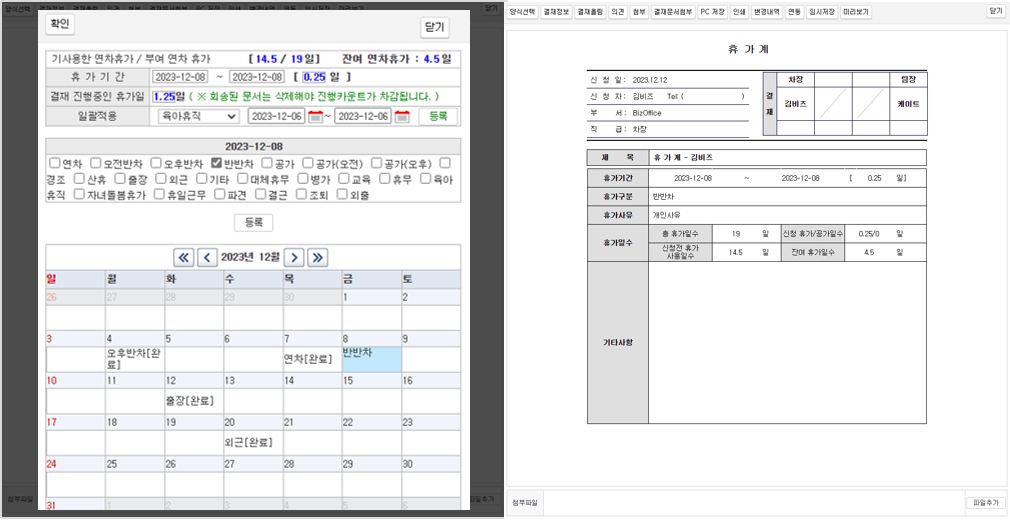This screenshot has height=521, width=1010.
Task: Click the 외근[완료] entry on December 20
Action: pyautogui.click(x=249, y=442)
